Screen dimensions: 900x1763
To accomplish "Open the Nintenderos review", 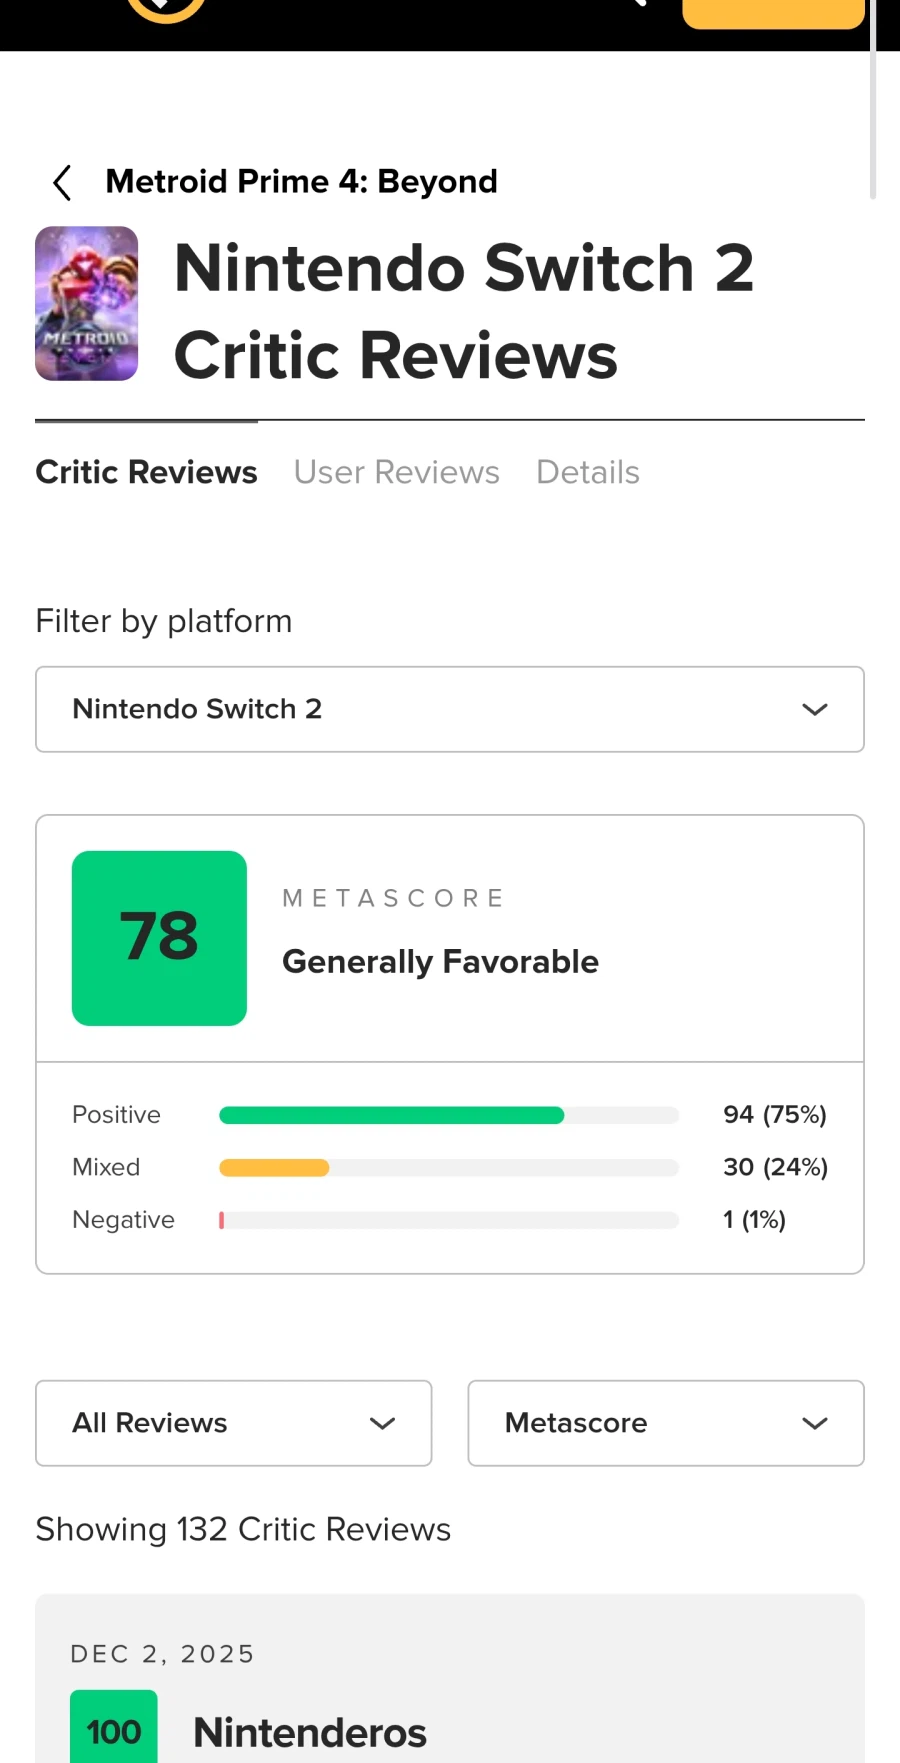I will [x=309, y=1732].
